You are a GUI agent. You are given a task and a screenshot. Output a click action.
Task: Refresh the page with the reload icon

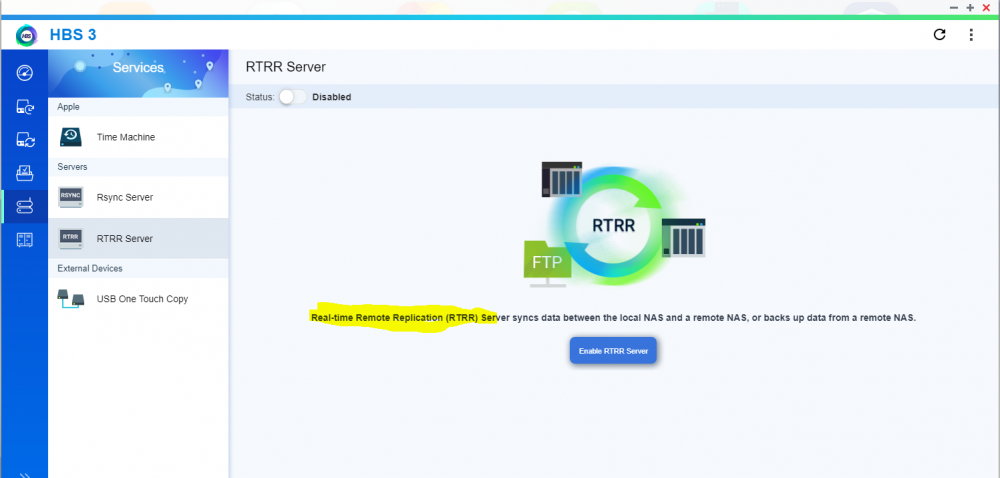(x=939, y=34)
